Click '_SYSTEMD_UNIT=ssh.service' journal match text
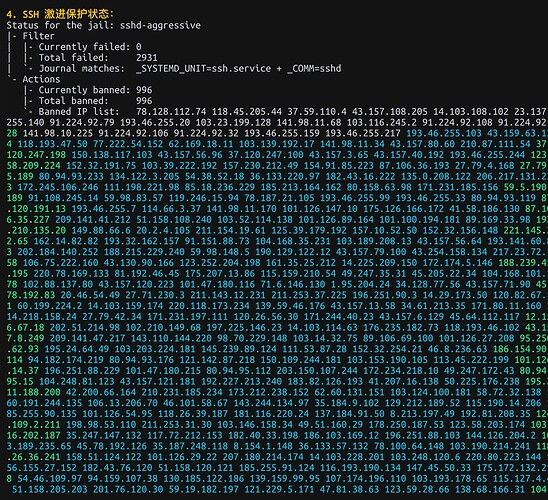The image size is (548, 500). 203,68
